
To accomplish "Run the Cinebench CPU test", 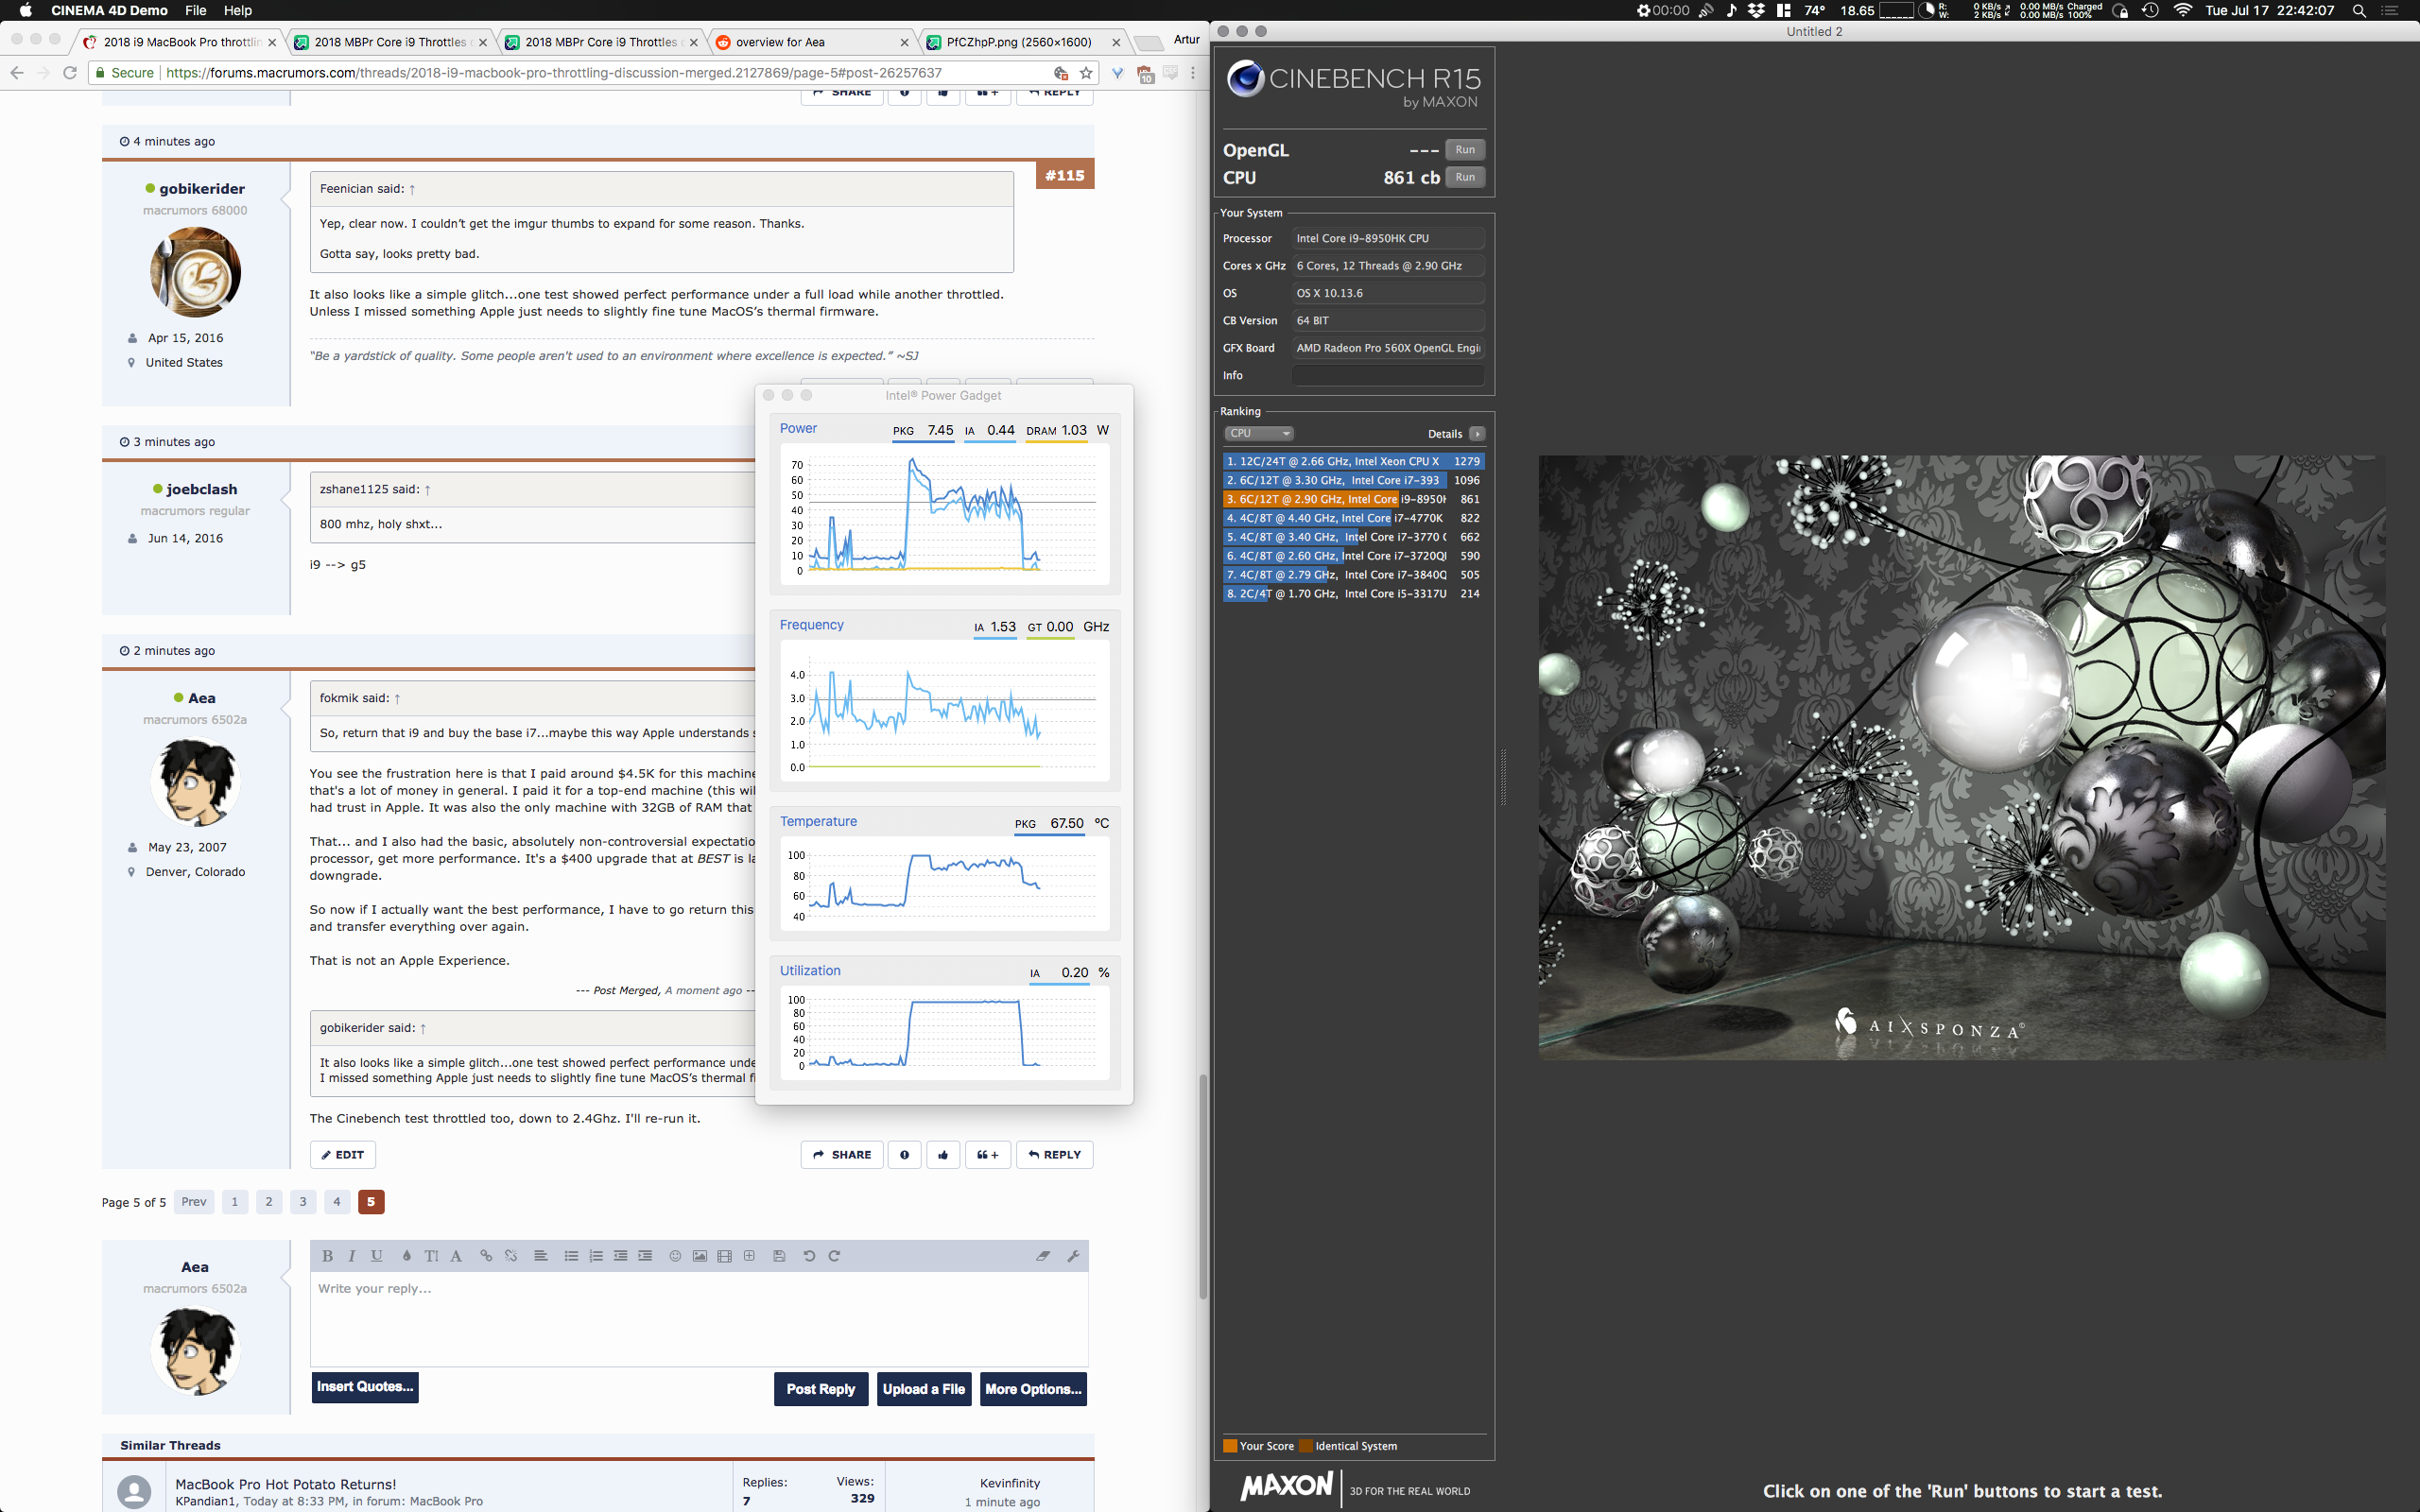I will 1465,177.
